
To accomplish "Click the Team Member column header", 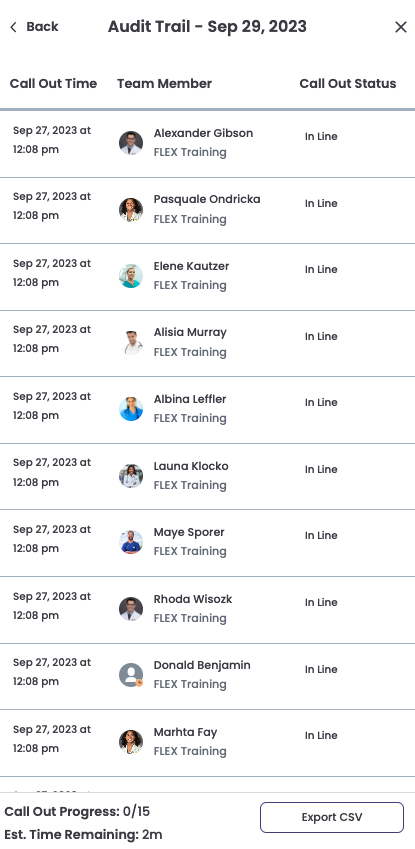I will click(x=164, y=83).
